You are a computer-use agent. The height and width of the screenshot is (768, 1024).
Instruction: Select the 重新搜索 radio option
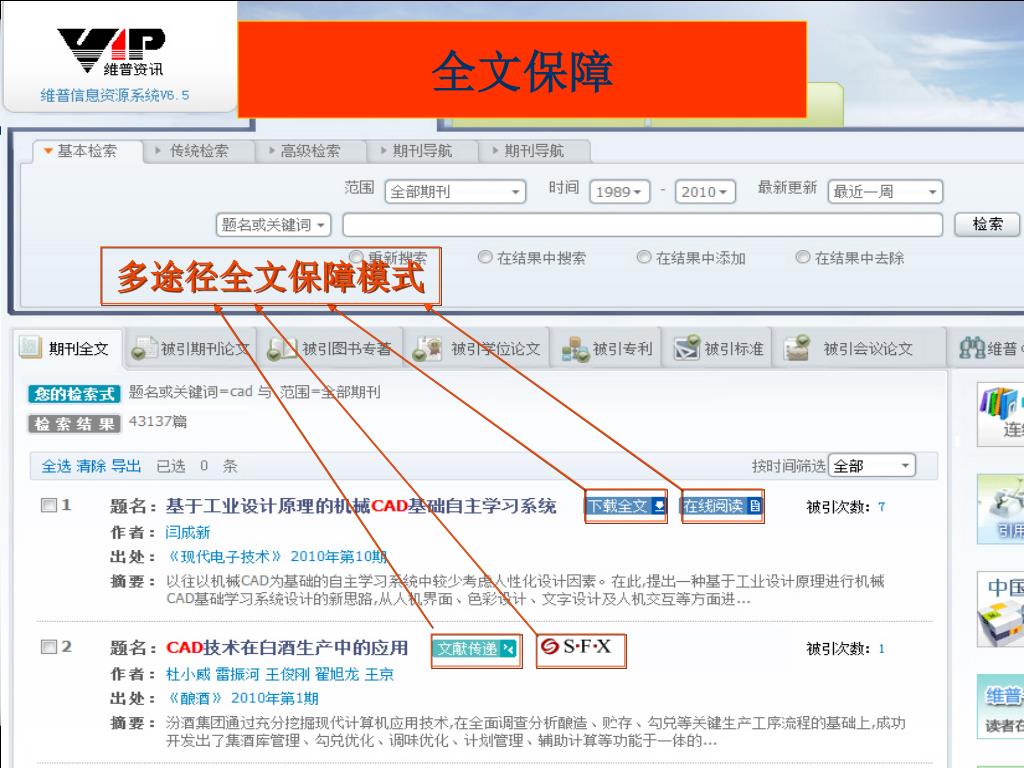pyautogui.click(x=356, y=257)
